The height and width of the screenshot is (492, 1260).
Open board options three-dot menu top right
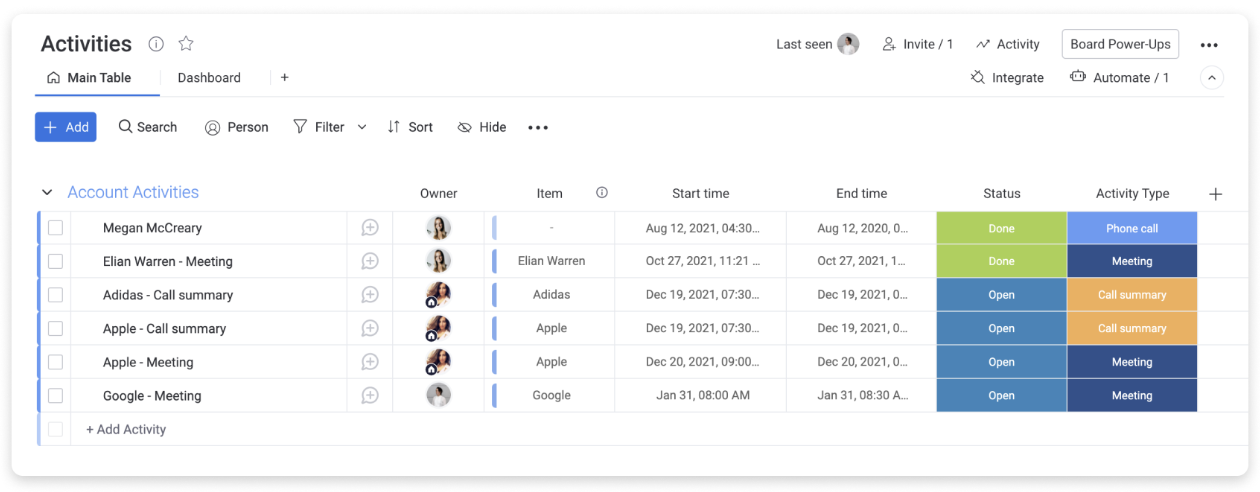1209,45
